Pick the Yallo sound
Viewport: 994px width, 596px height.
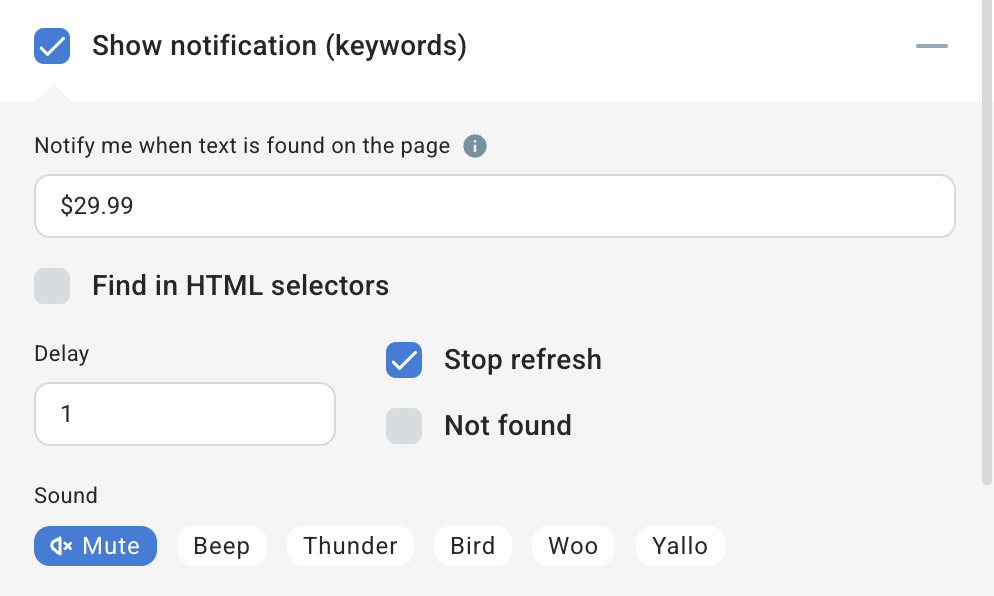tap(680, 546)
